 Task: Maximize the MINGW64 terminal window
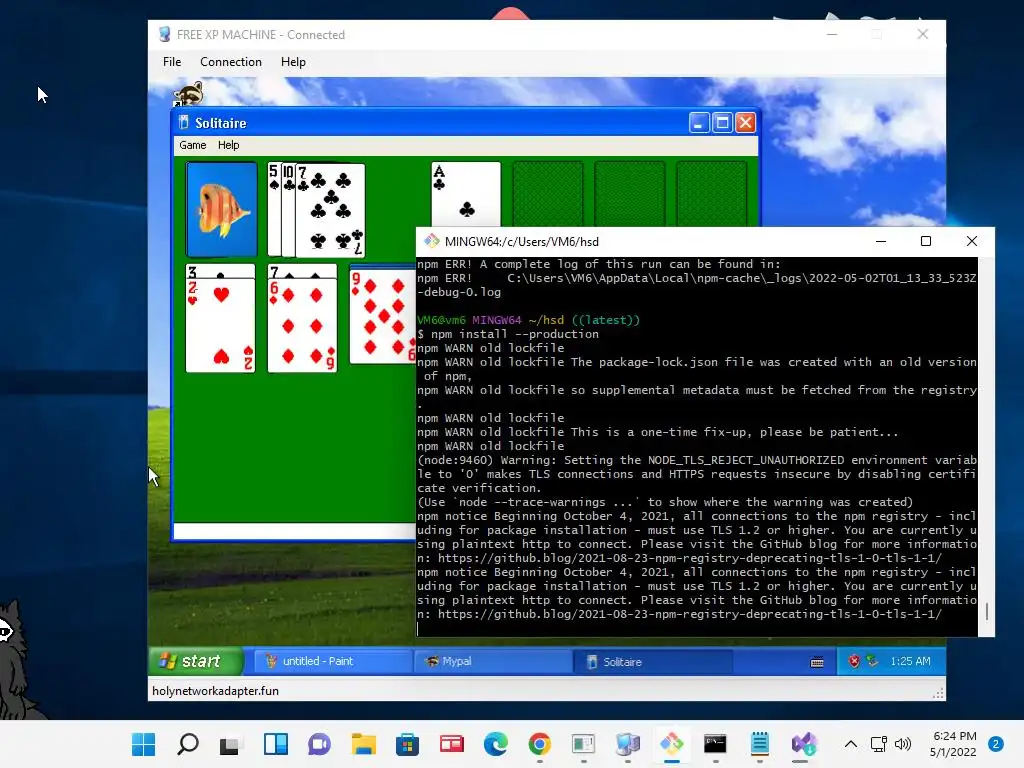[x=925, y=241]
